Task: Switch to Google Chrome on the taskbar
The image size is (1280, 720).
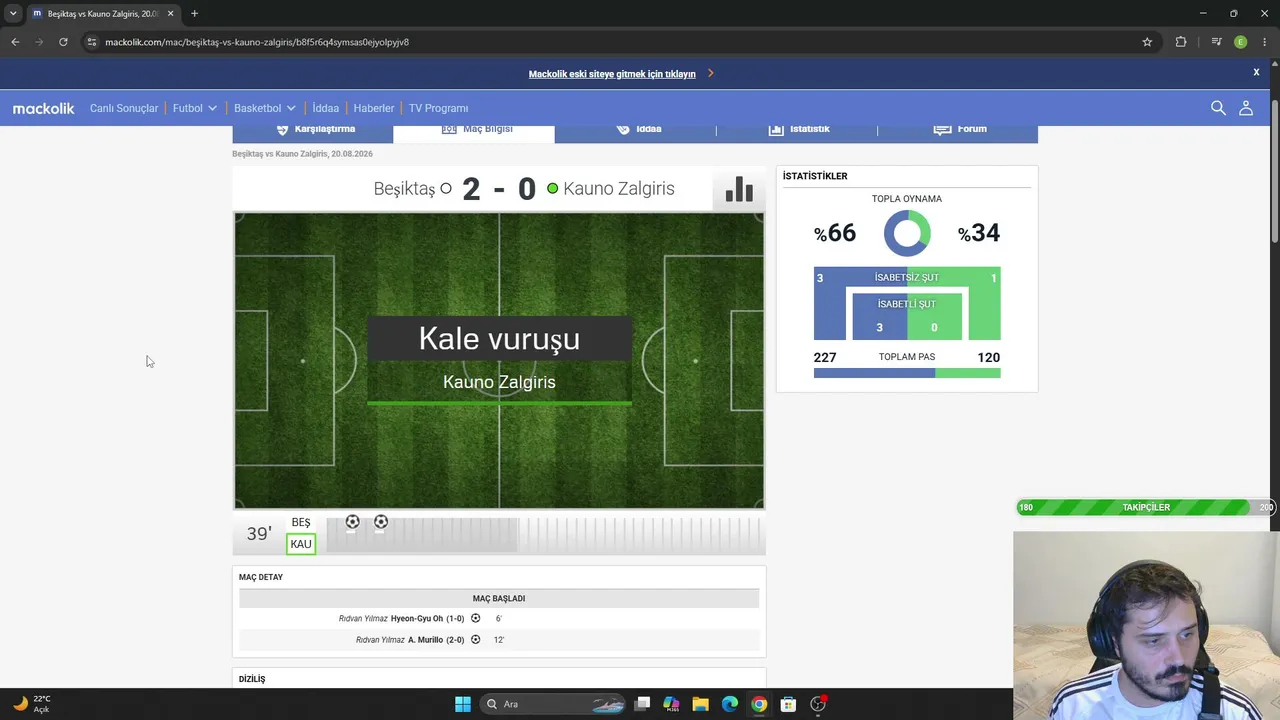Action: 759,704
